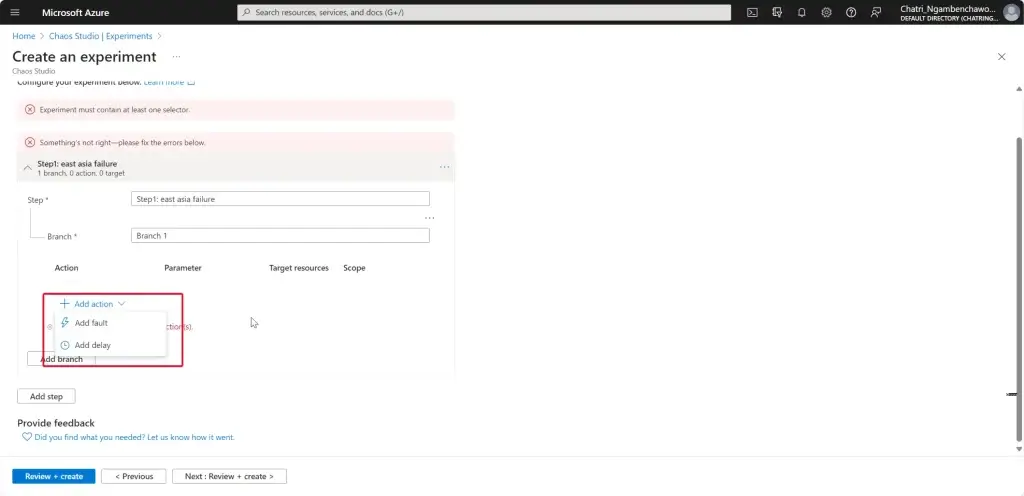
Task: Close the Create an experiment blade
Action: click(x=1001, y=57)
